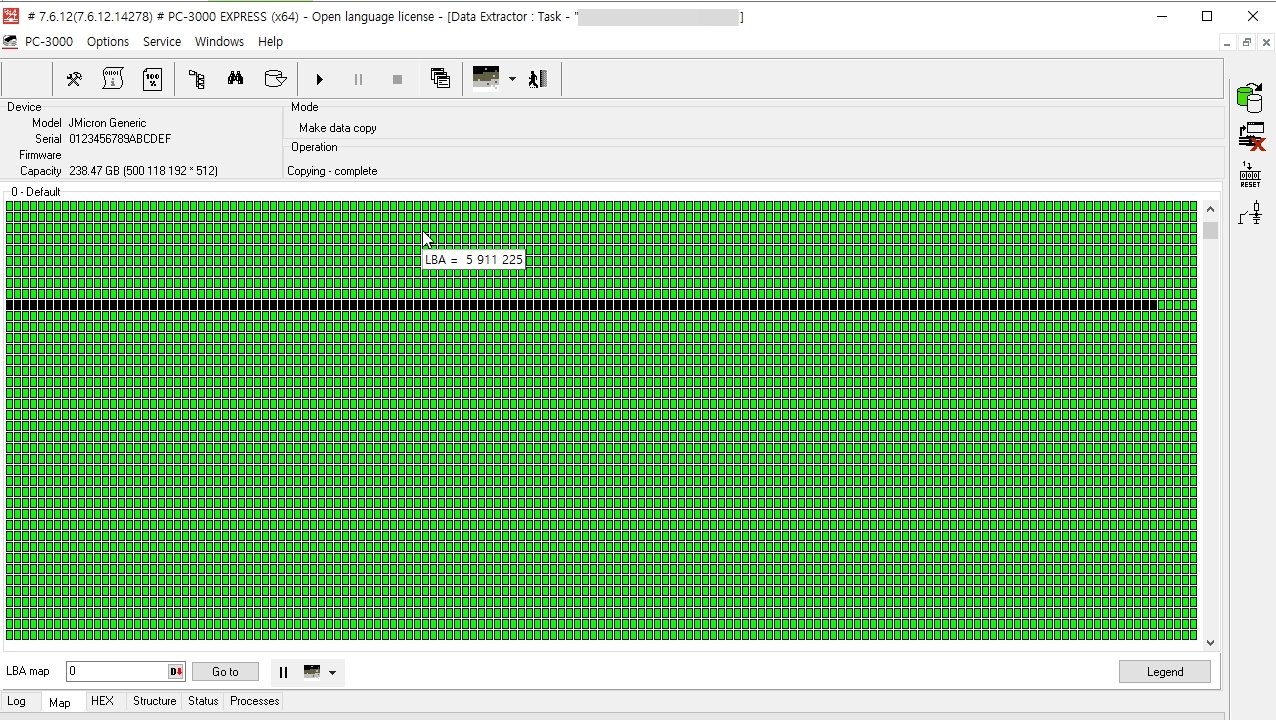The image size is (1276, 720).
Task: Click the '0 - Default' map label
Action: [36, 192]
